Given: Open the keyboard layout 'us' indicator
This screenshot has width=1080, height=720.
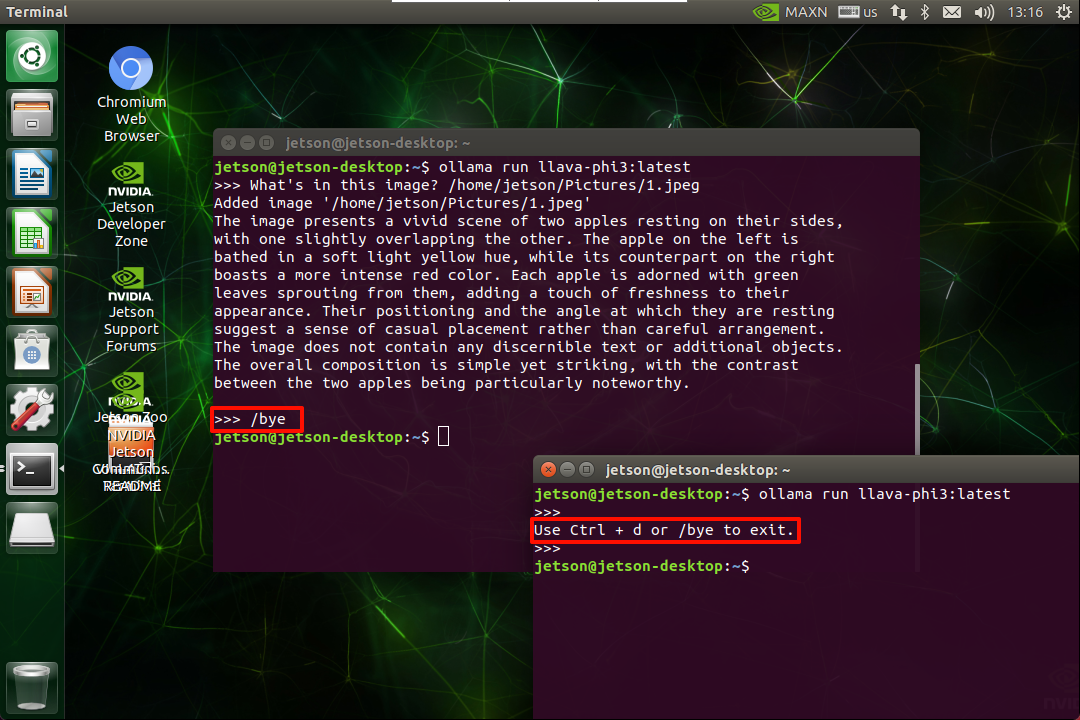Looking at the screenshot, I should (x=858, y=12).
